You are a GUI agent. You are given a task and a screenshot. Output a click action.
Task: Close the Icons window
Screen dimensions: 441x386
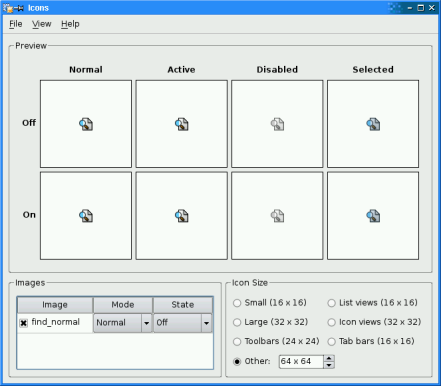click(x=432, y=8)
